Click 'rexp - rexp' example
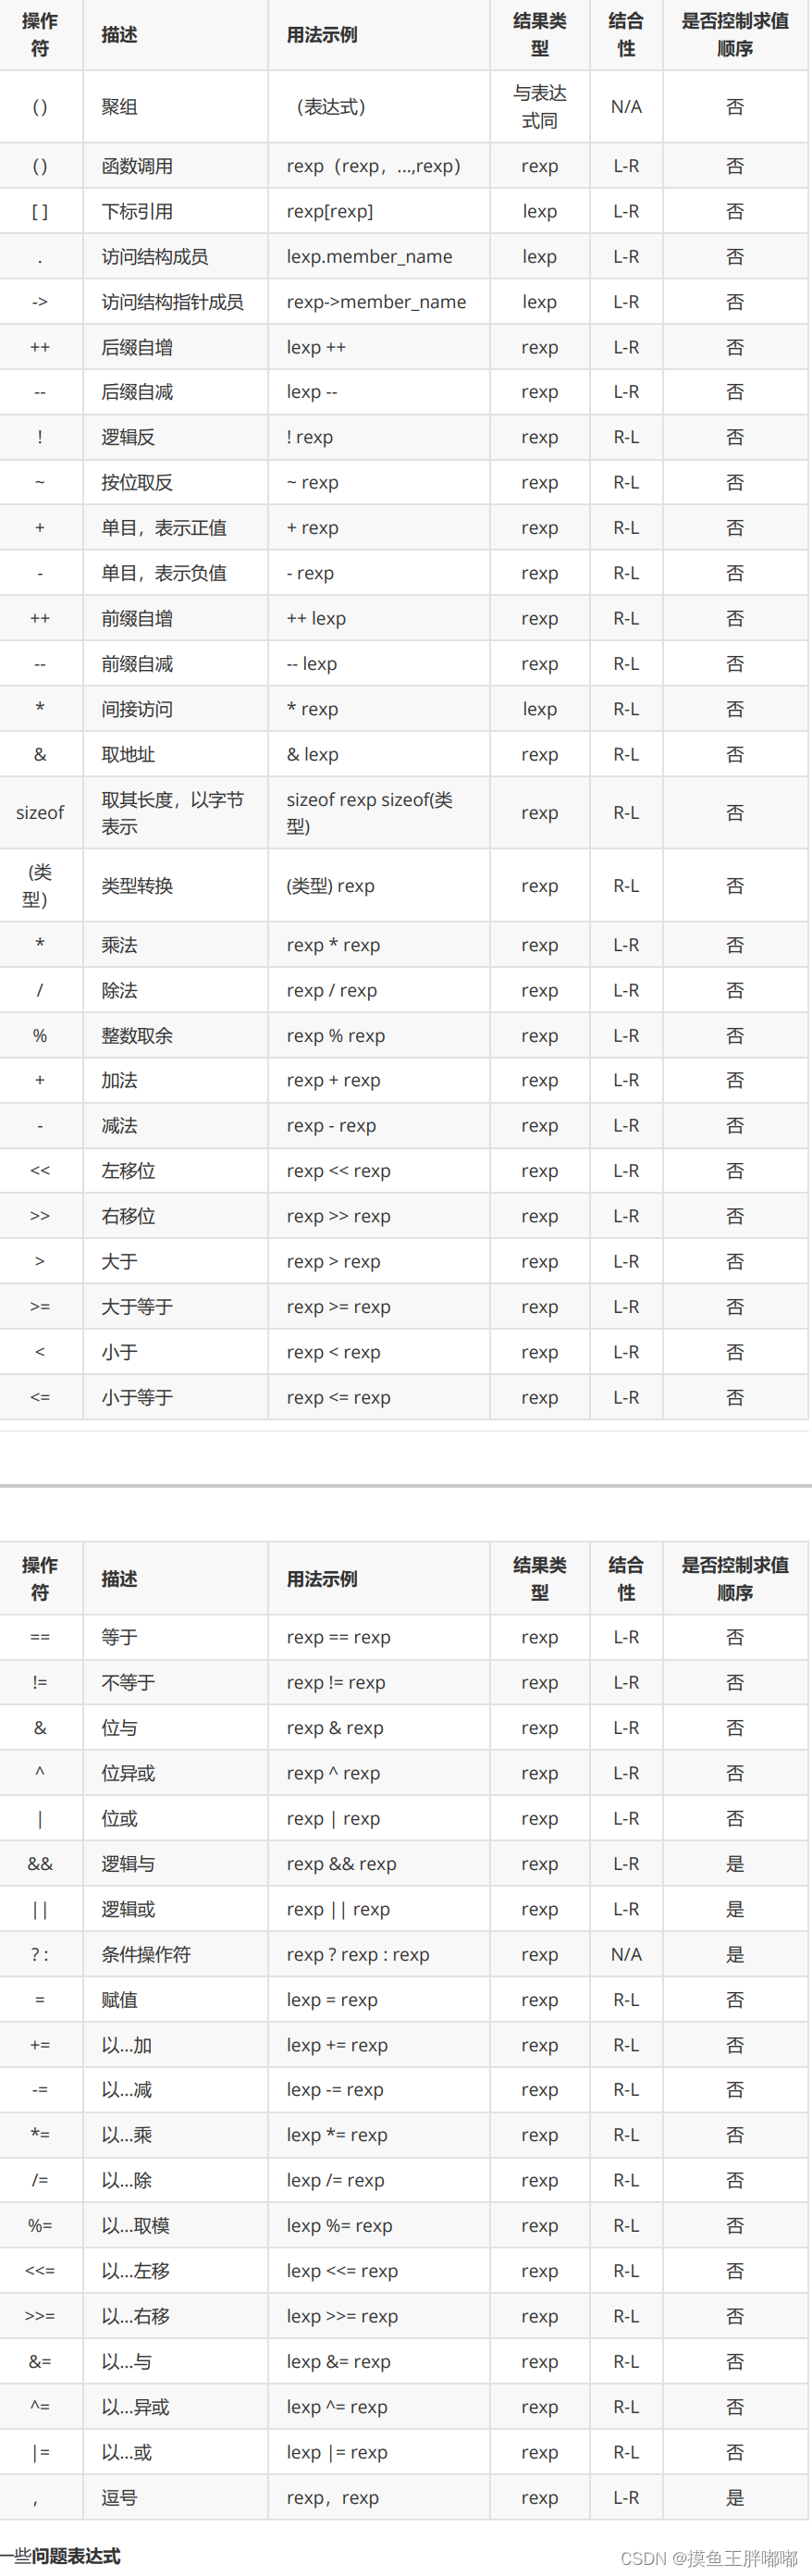This screenshot has width=812, height=2576. (x=331, y=1126)
